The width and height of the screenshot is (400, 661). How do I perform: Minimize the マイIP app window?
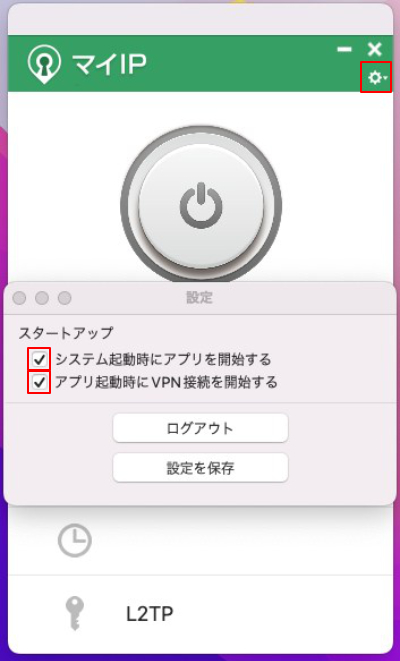(344, 50)
